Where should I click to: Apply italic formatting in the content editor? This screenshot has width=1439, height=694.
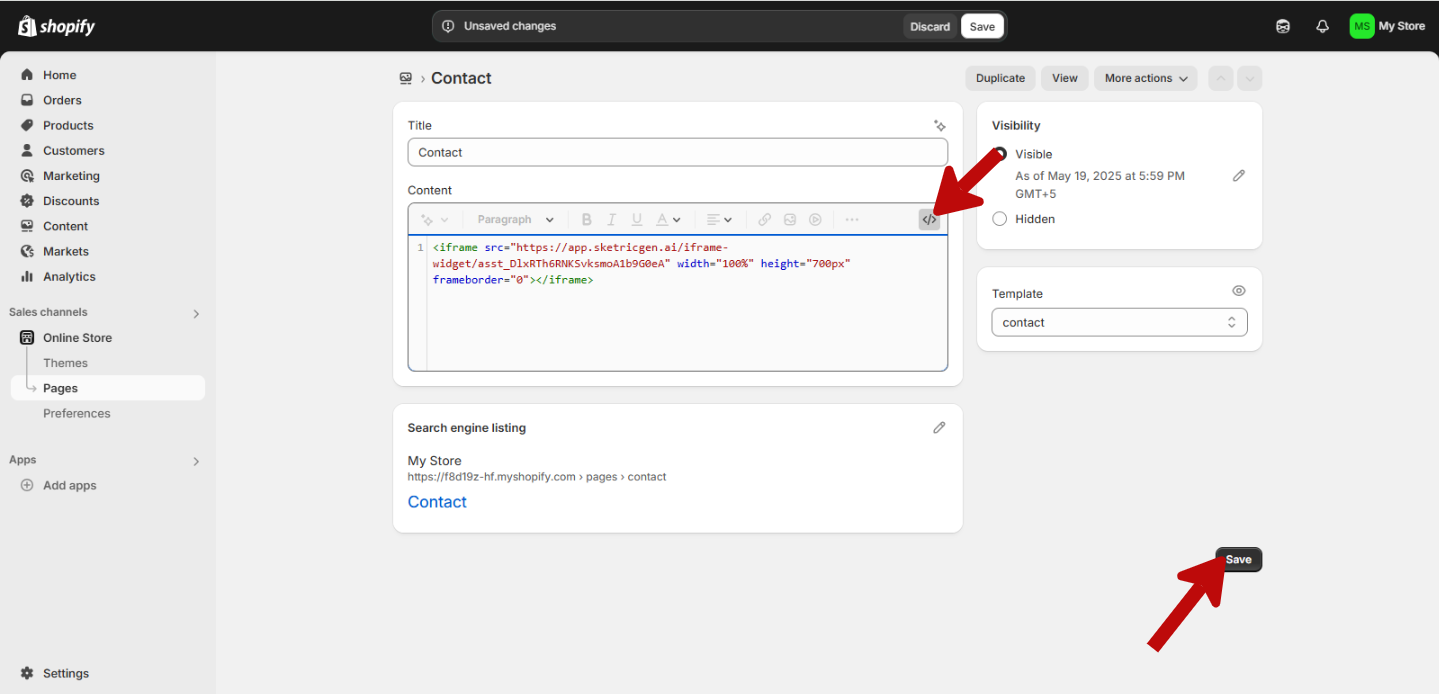611,219
